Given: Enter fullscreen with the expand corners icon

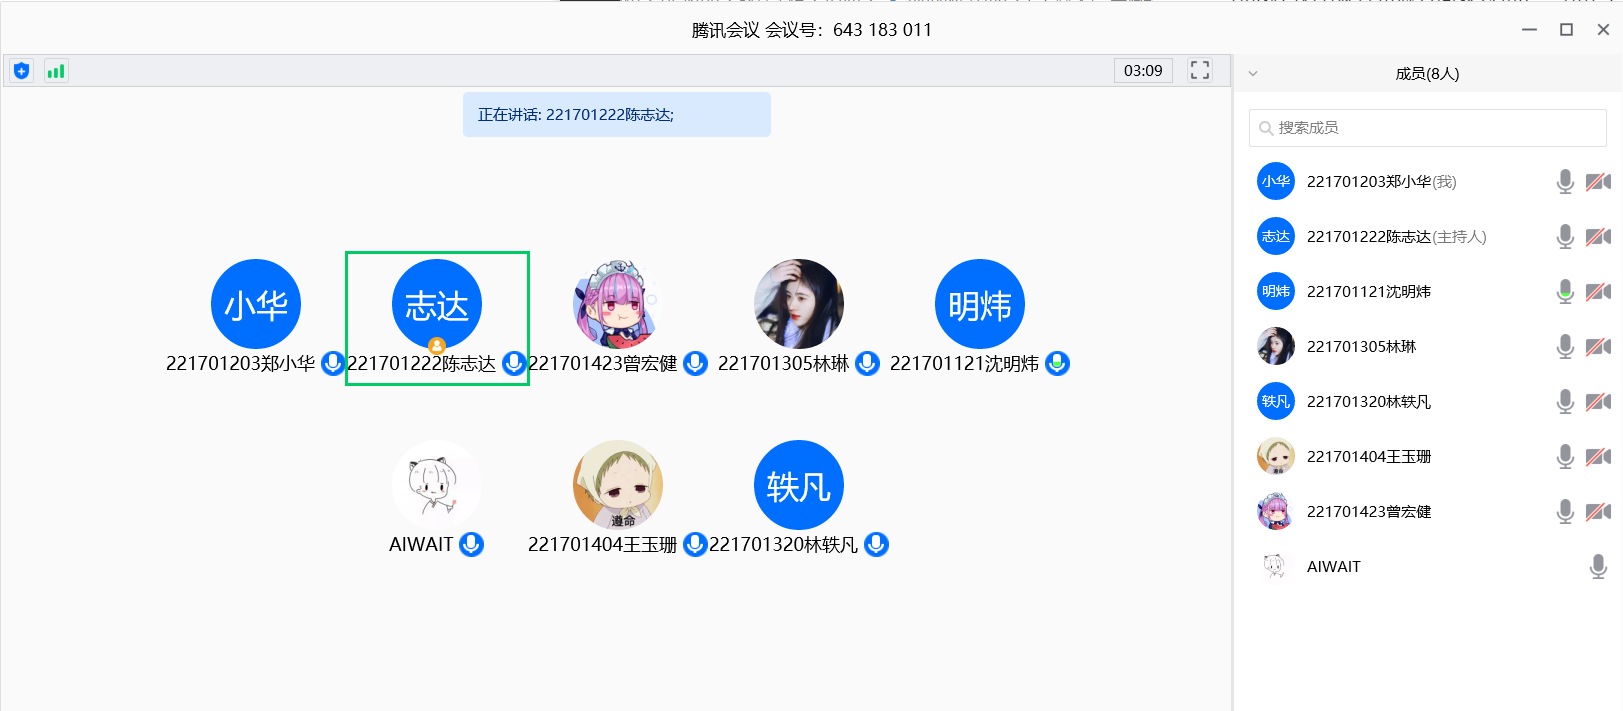Looking at the screenshot, I should point(1200,70).
